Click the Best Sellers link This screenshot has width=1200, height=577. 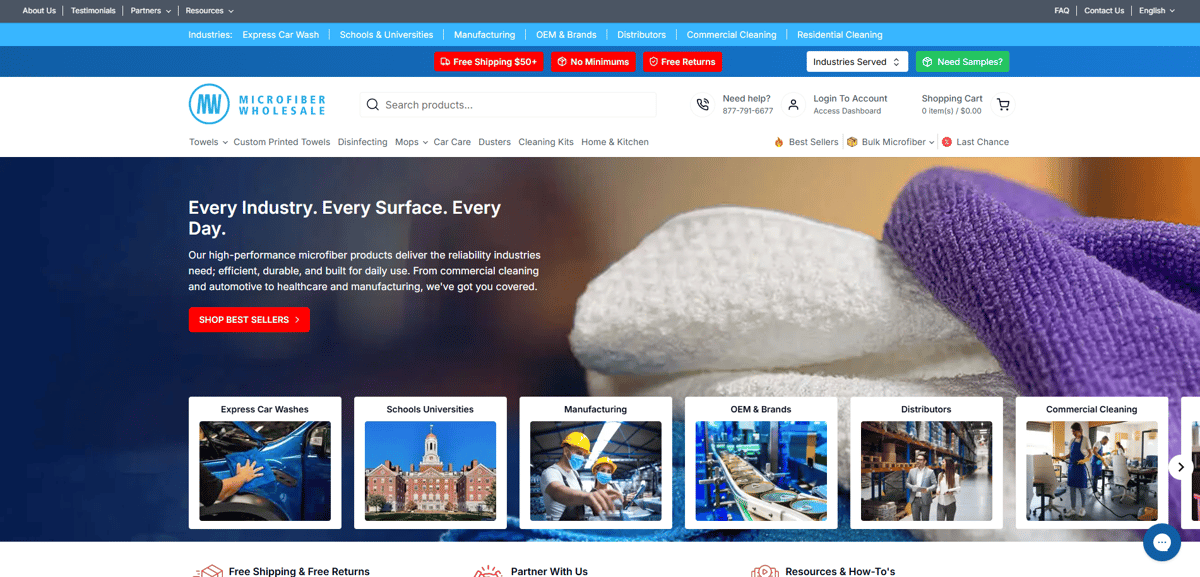814,142
